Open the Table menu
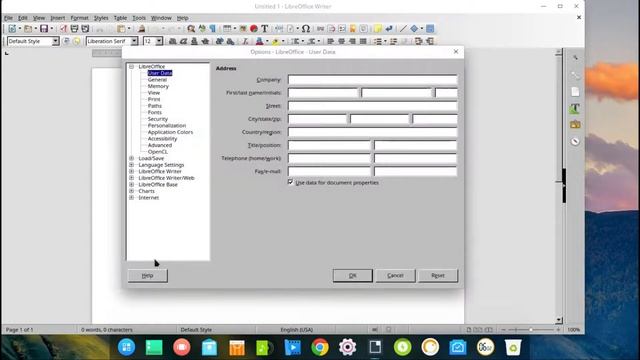This screenshot has width=640, height=360. (120, 18)
